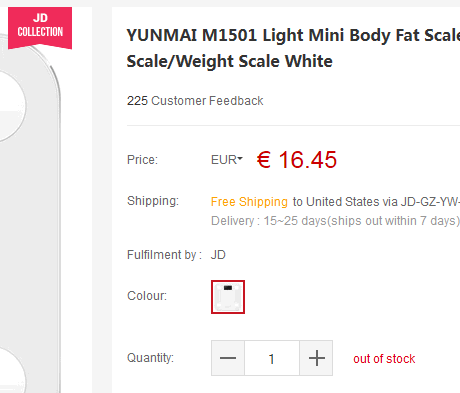
Task: Click the Colour label
Action: pos(147,296)
